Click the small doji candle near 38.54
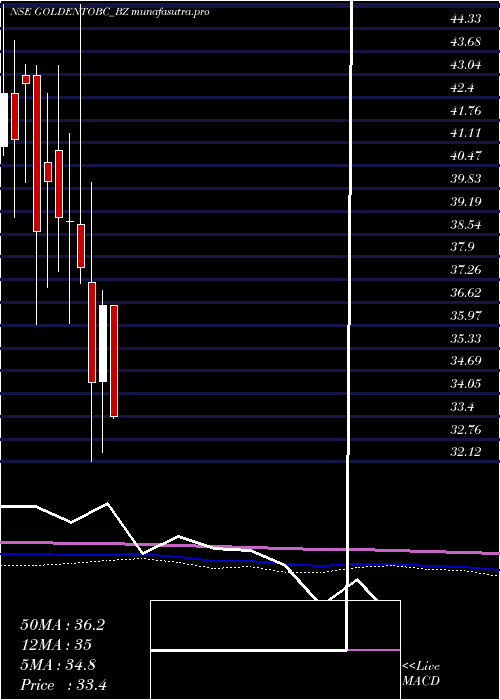The height and width of the screenshot is (700, 500). pyautogui.click(x=70, y=221)
